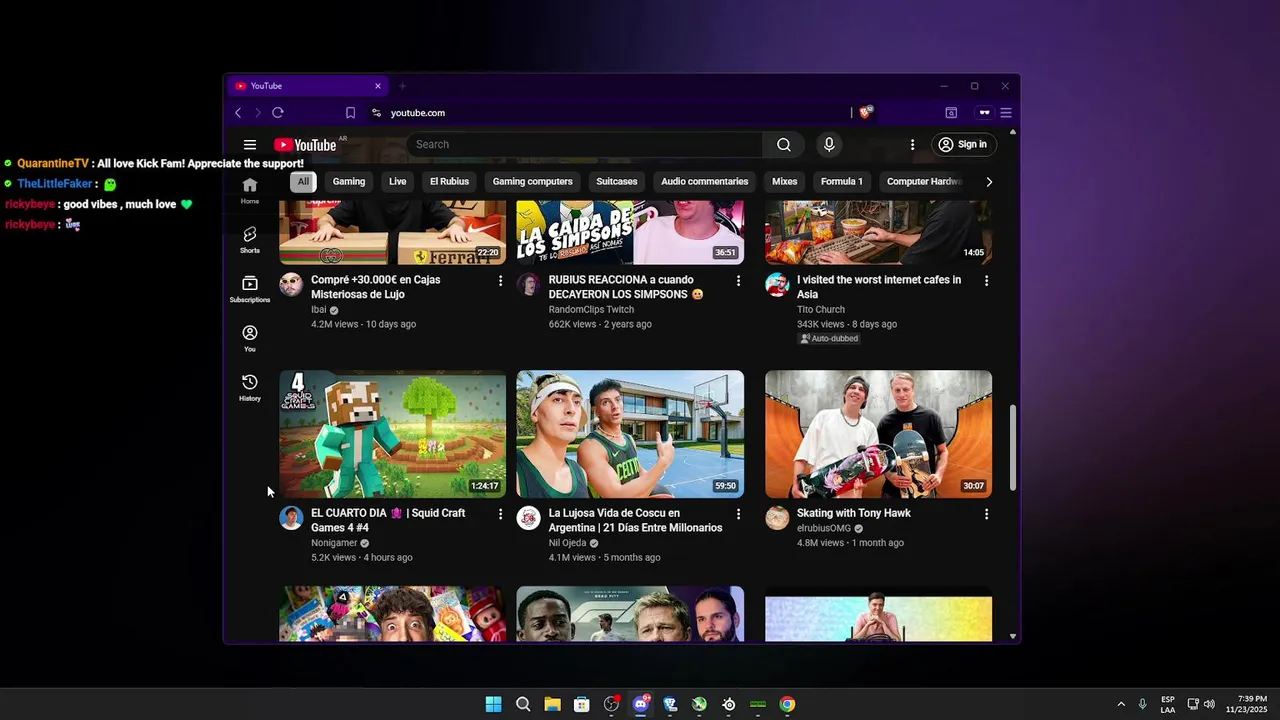Image resolution: width=1280 pixels, height=720 pixels.
Task: Click the Nil Ojeda channel avatar
Action: (x=529, y=518)
